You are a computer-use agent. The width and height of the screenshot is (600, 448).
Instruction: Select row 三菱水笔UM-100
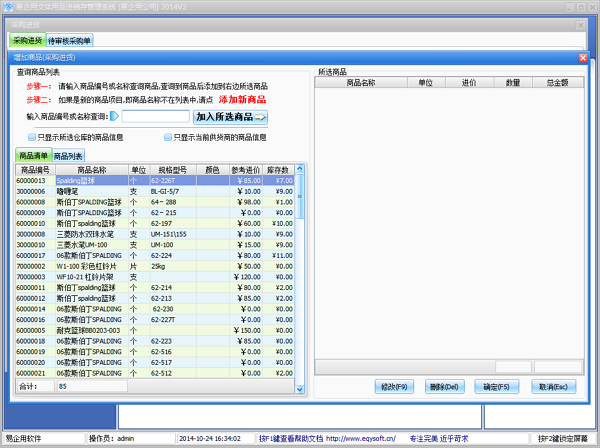(155, 245)
